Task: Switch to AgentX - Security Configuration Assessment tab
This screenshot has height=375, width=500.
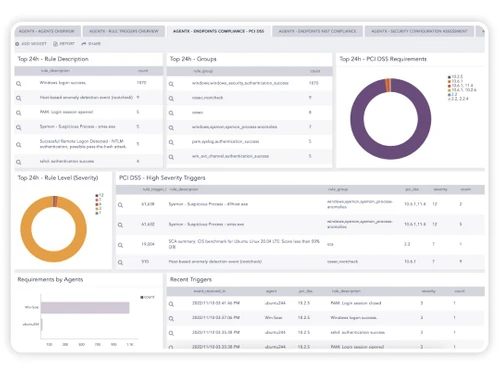Action: (x=419, y=31)
